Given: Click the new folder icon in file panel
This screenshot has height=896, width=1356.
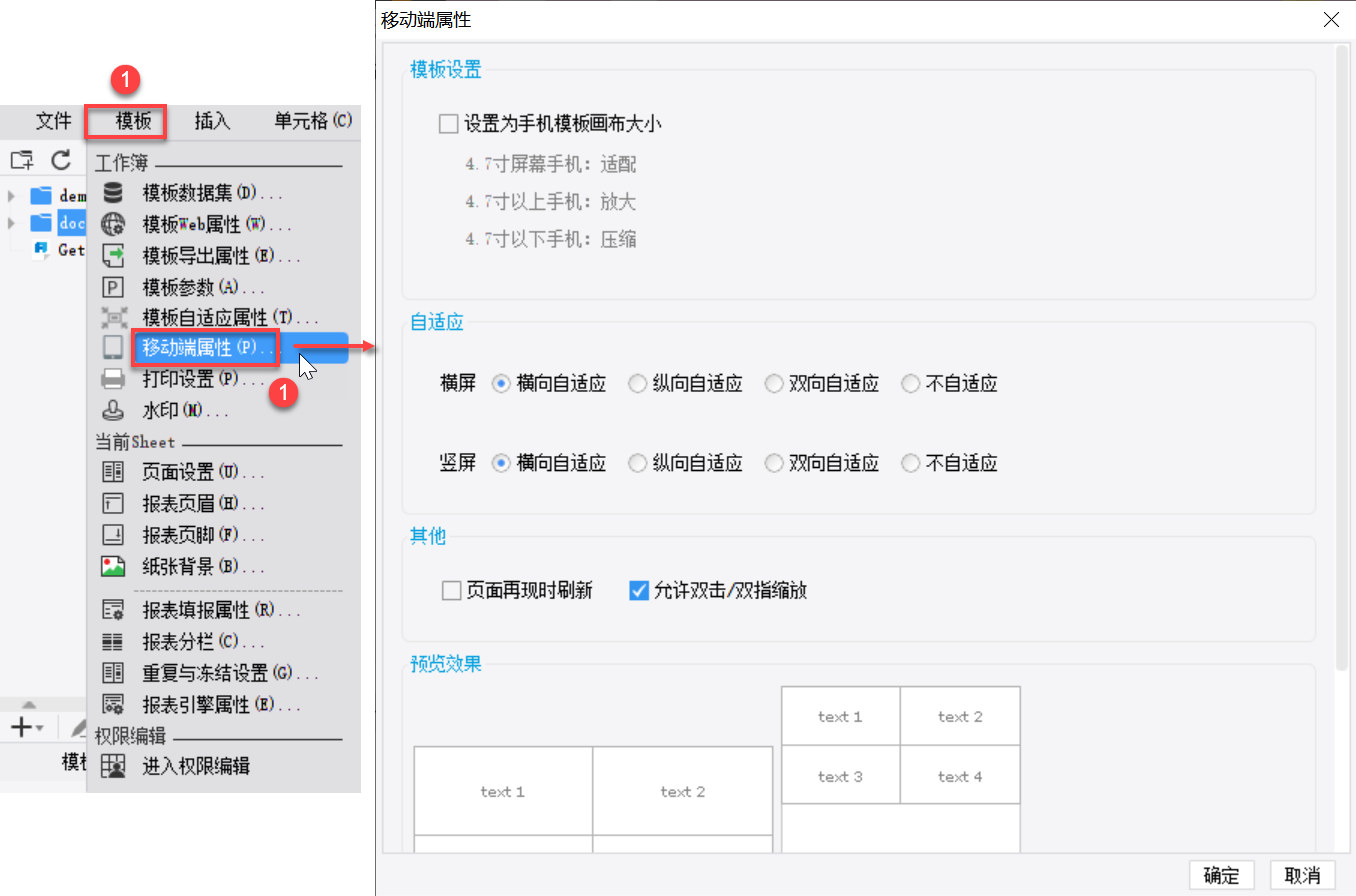Looking at the screenshot, I should pos(21,159).
